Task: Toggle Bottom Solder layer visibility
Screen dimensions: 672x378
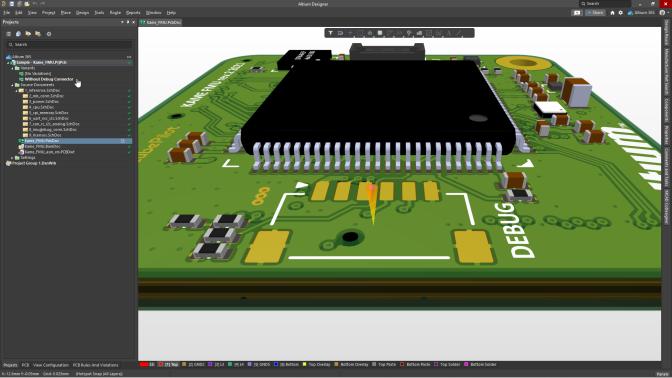Action: click(480, 365)
